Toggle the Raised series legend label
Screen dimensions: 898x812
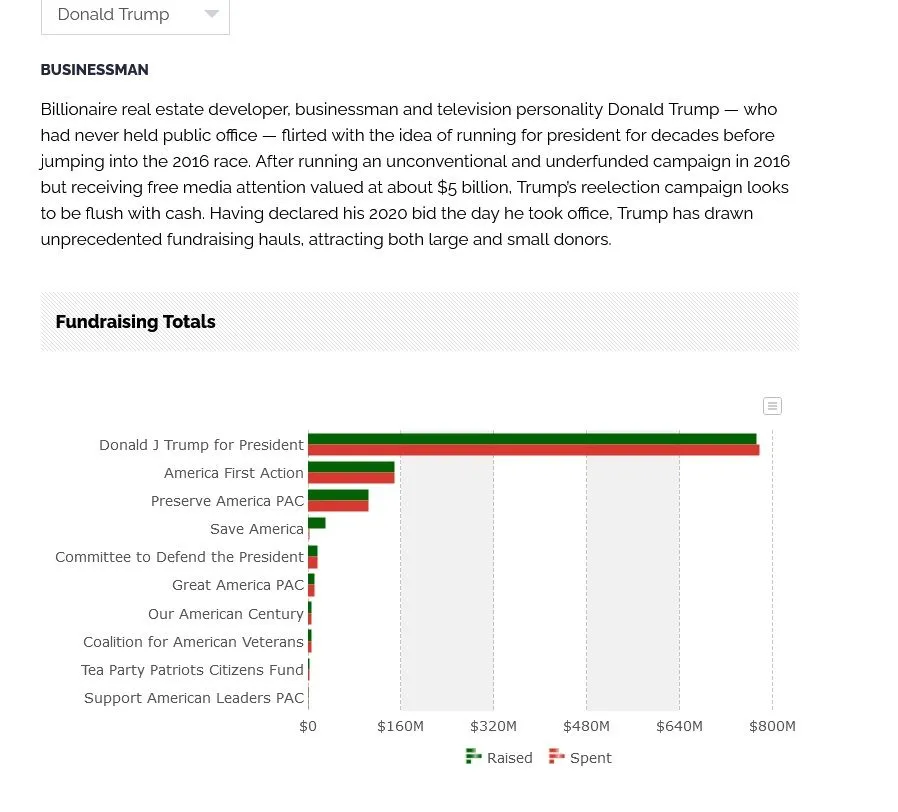(509, 758)
